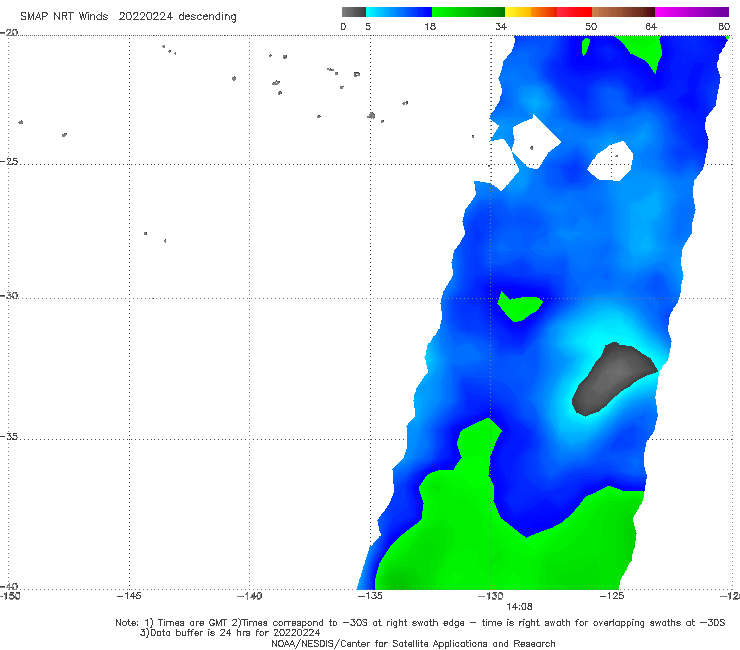Click the color bar label '50'

click(x=591, y=26)
